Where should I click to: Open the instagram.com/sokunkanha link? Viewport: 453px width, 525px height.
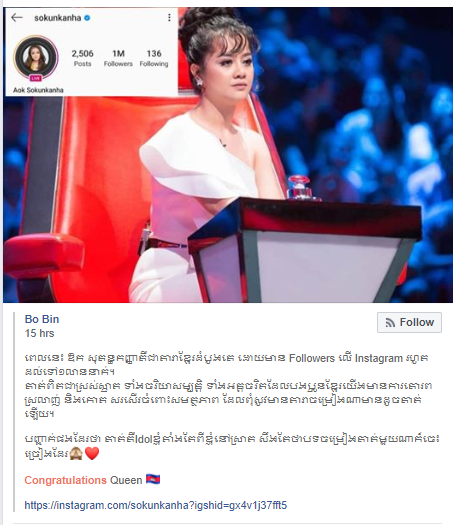156,505
